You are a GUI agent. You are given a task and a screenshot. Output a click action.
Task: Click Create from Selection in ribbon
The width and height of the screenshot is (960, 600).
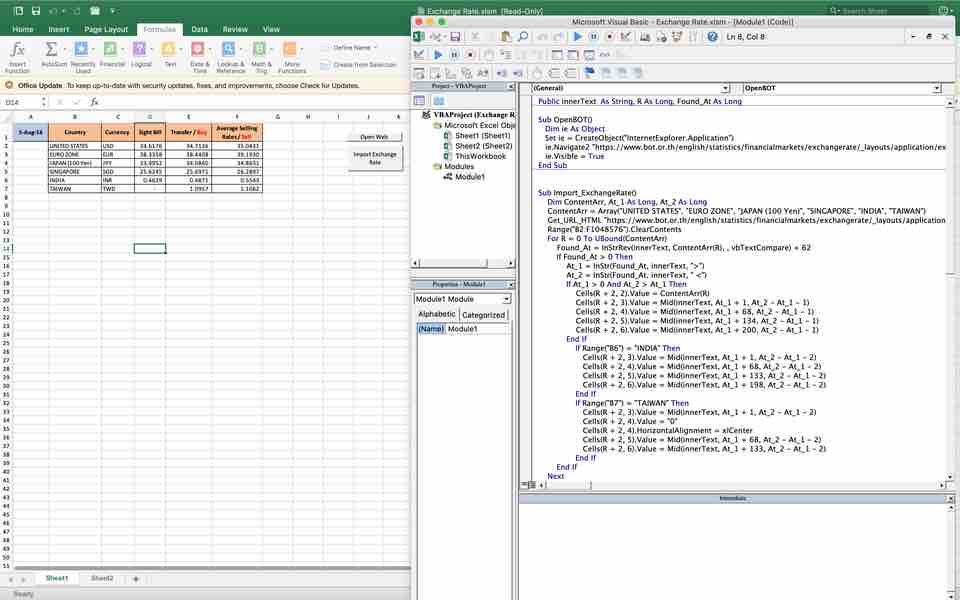[358, 65]
